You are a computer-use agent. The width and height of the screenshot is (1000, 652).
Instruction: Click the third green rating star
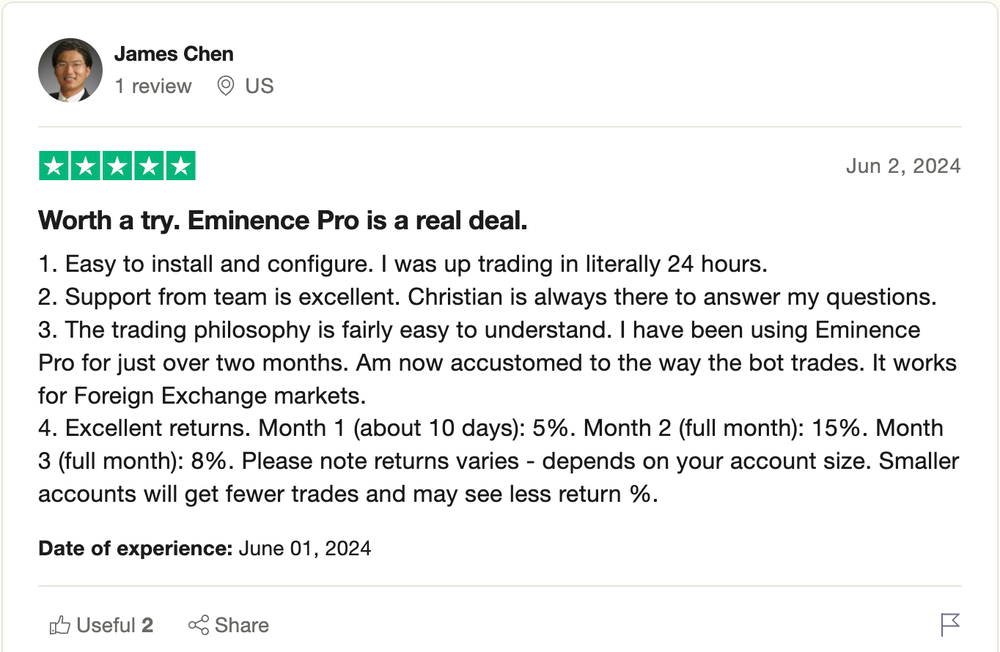(x=117, y=166)
